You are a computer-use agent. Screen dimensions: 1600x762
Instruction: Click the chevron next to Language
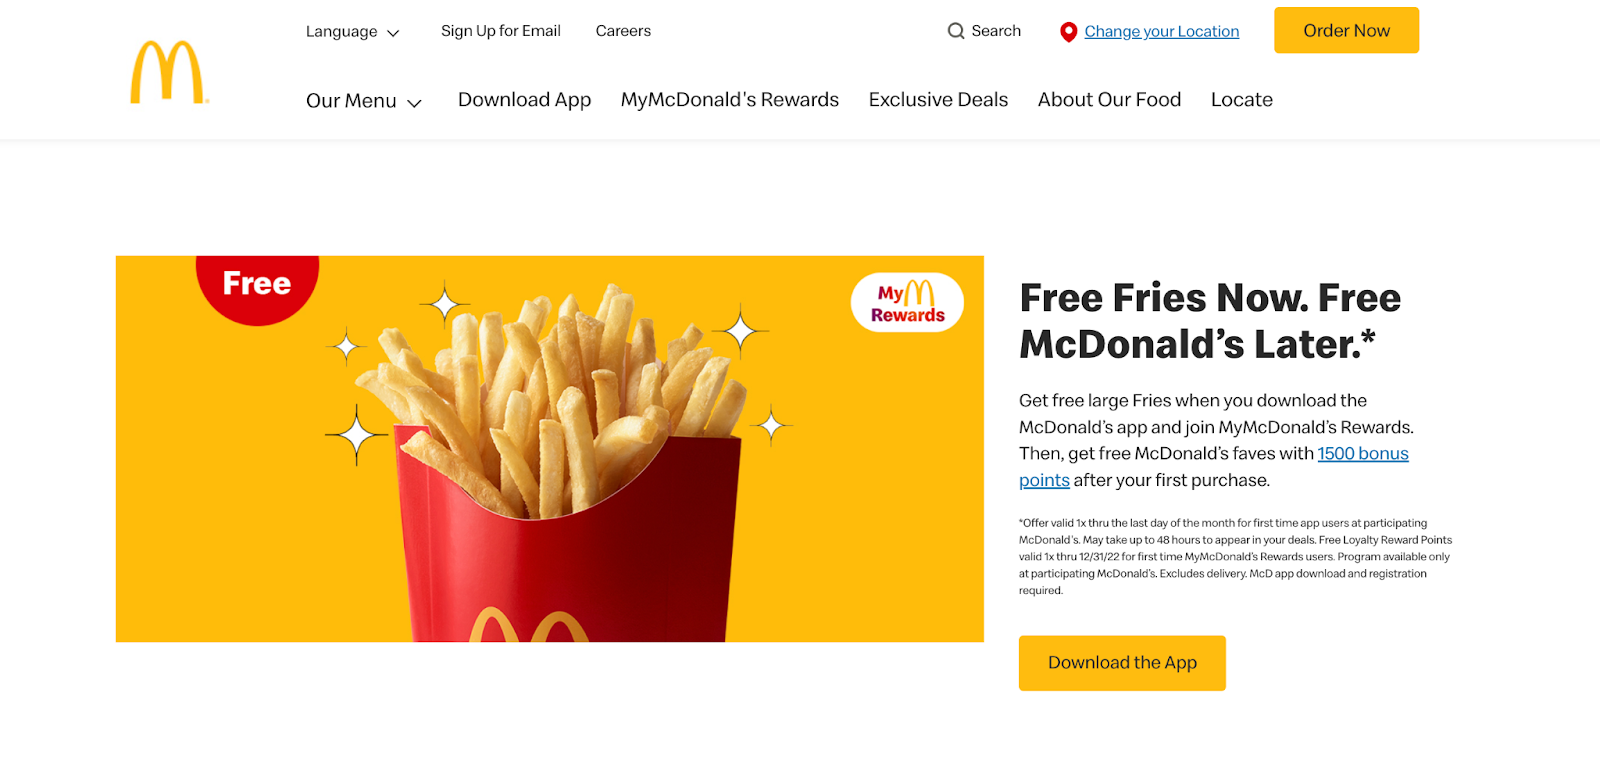[x=393, y=33]
